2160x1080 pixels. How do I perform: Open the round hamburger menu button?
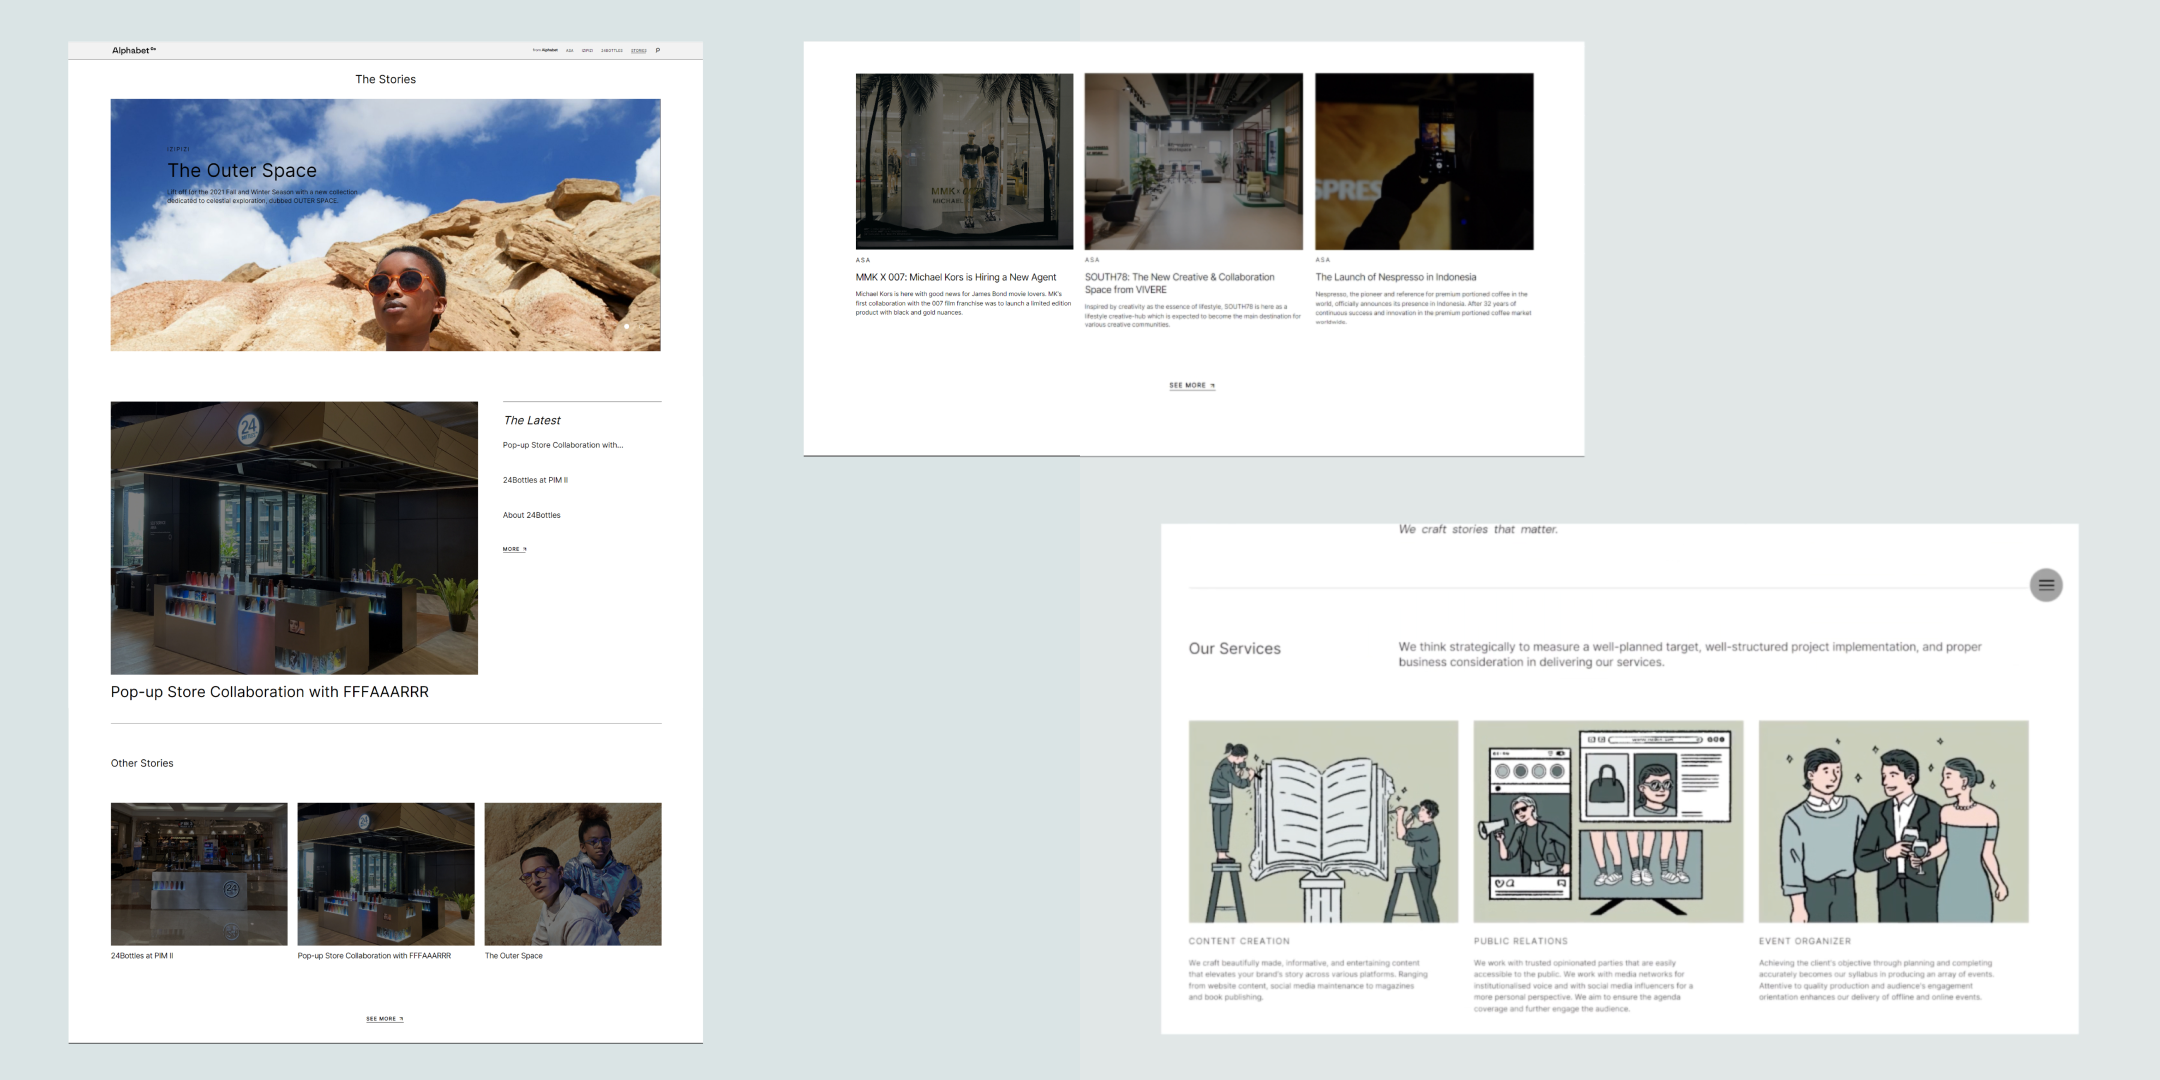click(x=2046, y=585)
